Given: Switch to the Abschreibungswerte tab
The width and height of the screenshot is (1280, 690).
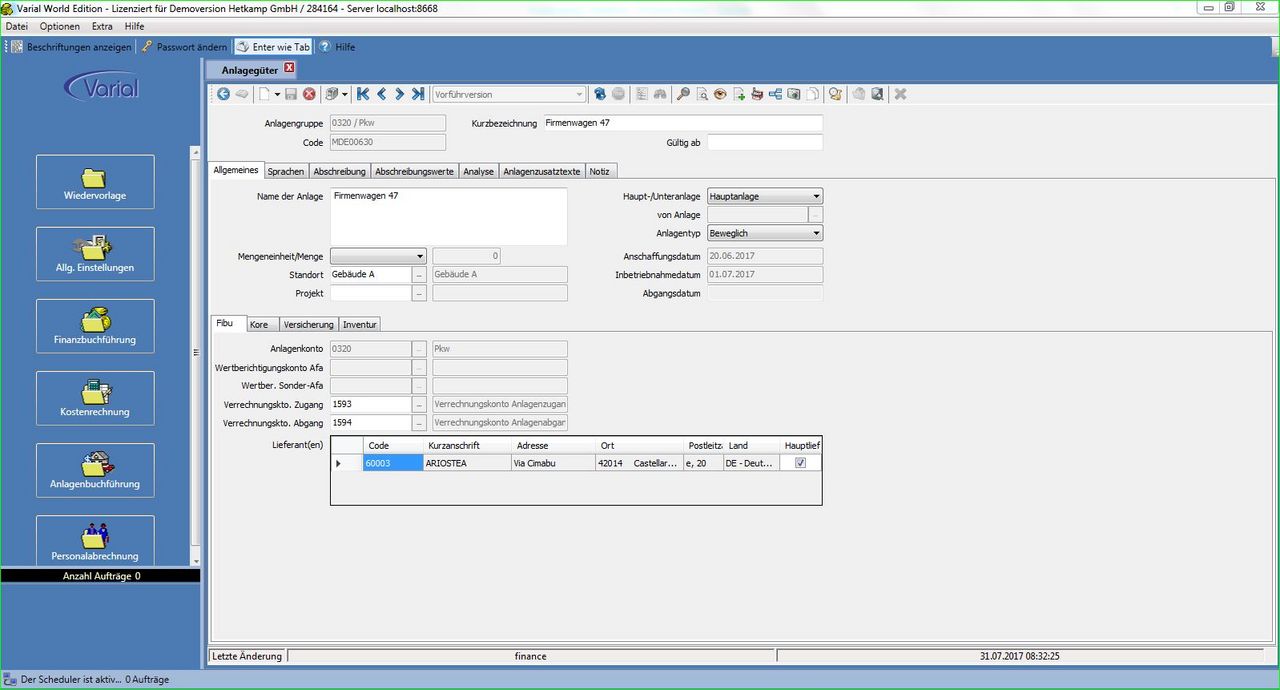Looking at the screenshot, I should click(414, 171).
